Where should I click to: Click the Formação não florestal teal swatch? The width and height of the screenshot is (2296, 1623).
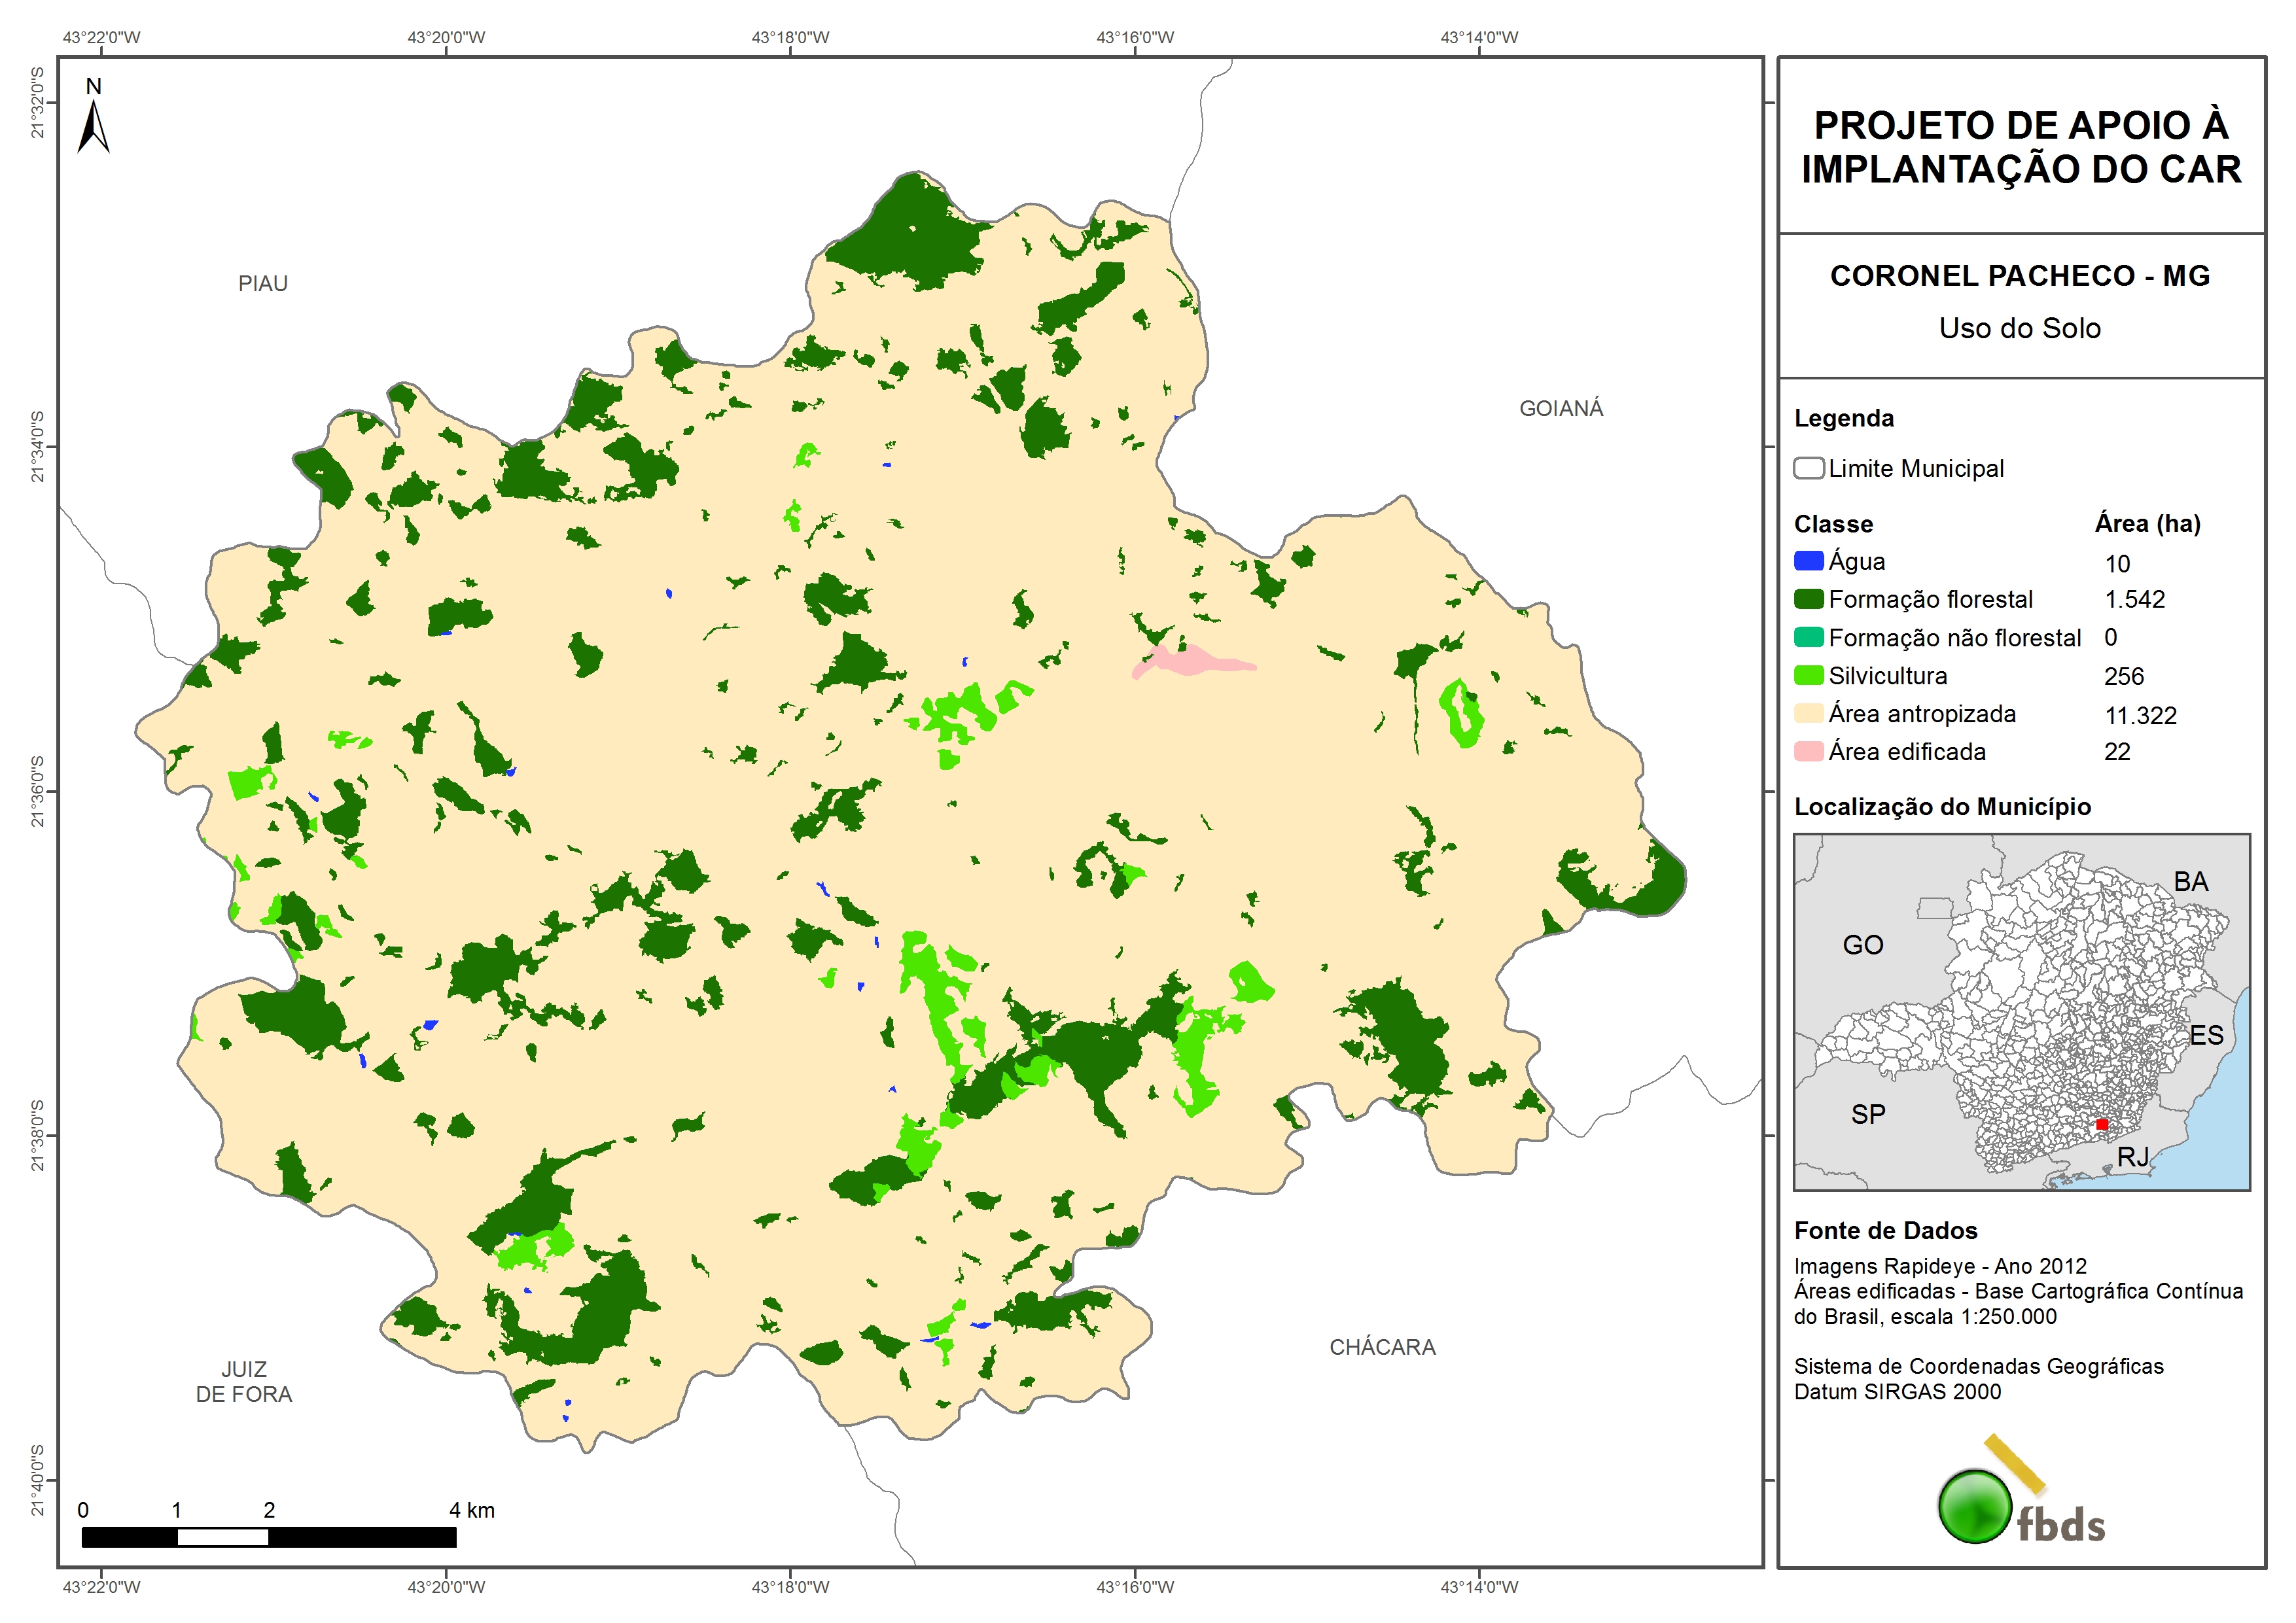click(x=1808, y=637)
